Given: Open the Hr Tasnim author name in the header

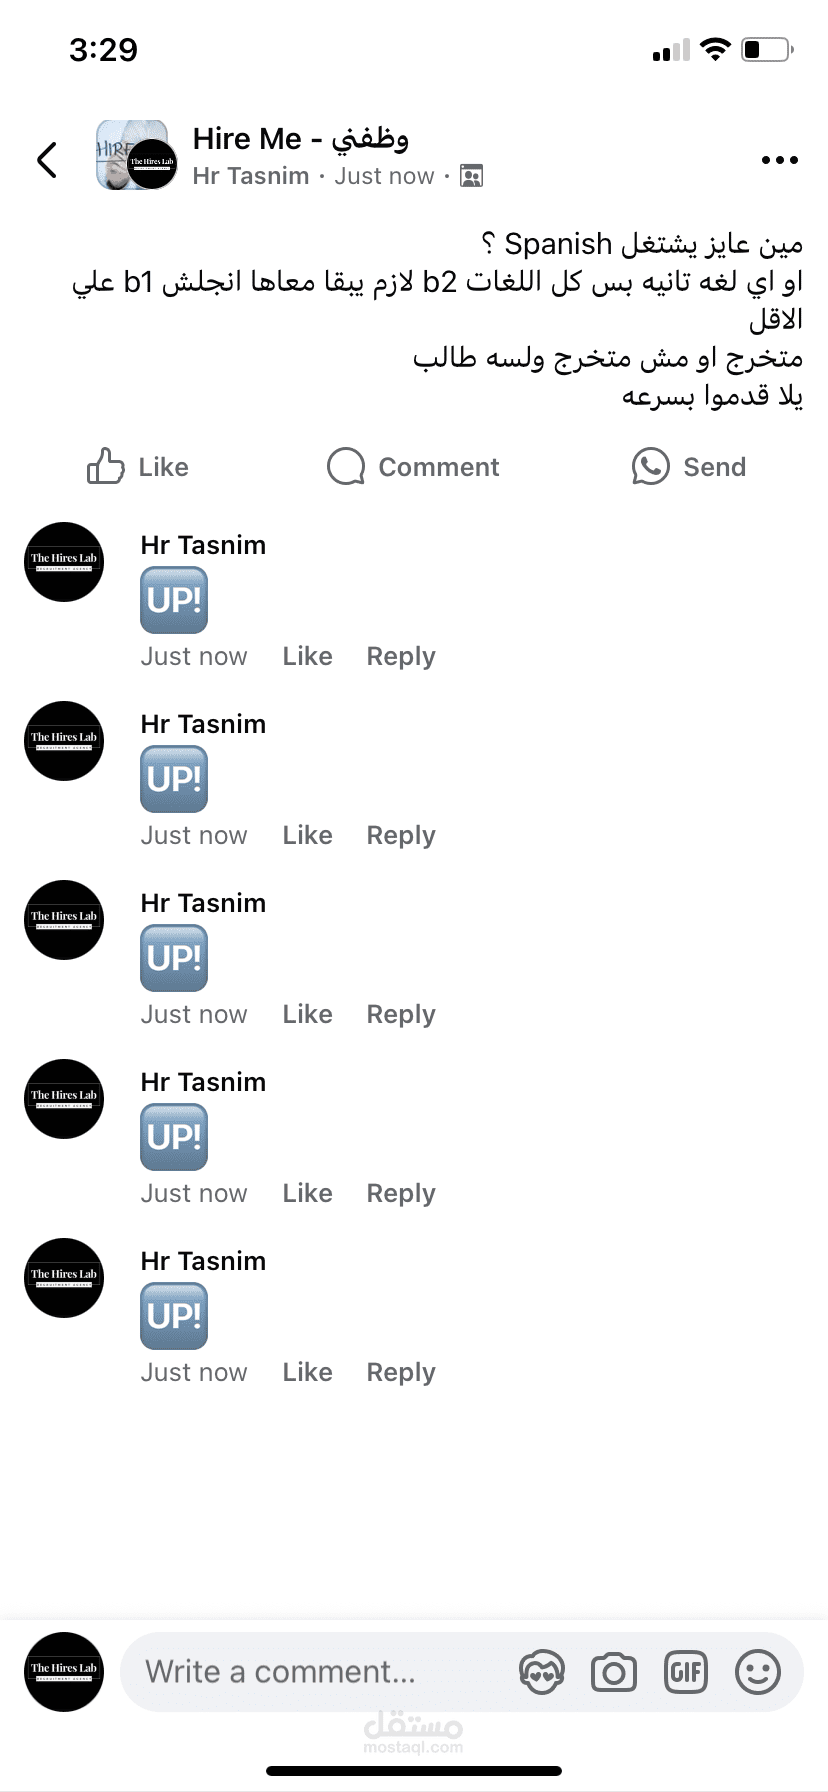Looking at the screenshot, I should [251, 176].
